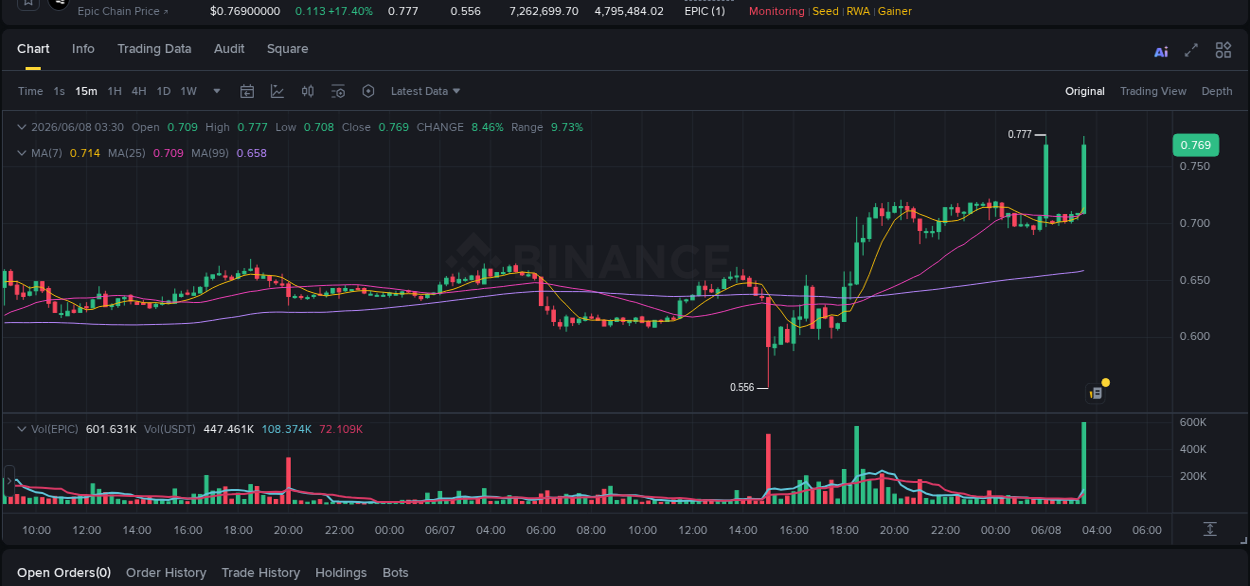Click the Gainer tag

tap(894, 11)
